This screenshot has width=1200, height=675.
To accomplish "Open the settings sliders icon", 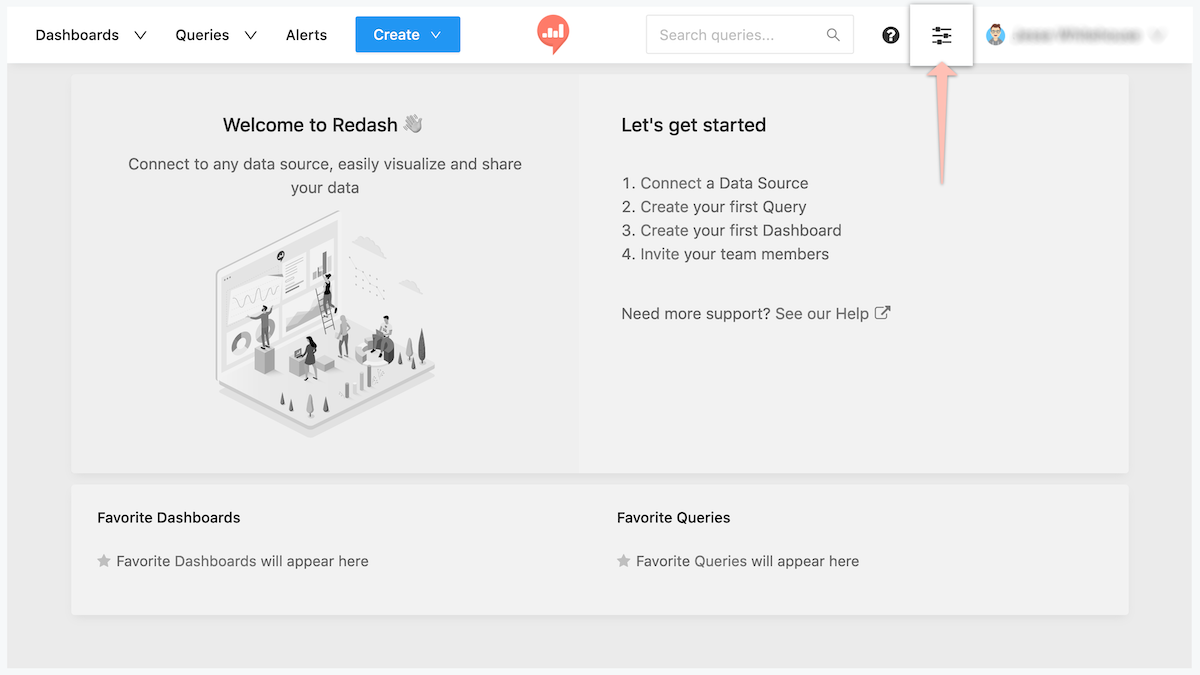I will click(941, 36).
